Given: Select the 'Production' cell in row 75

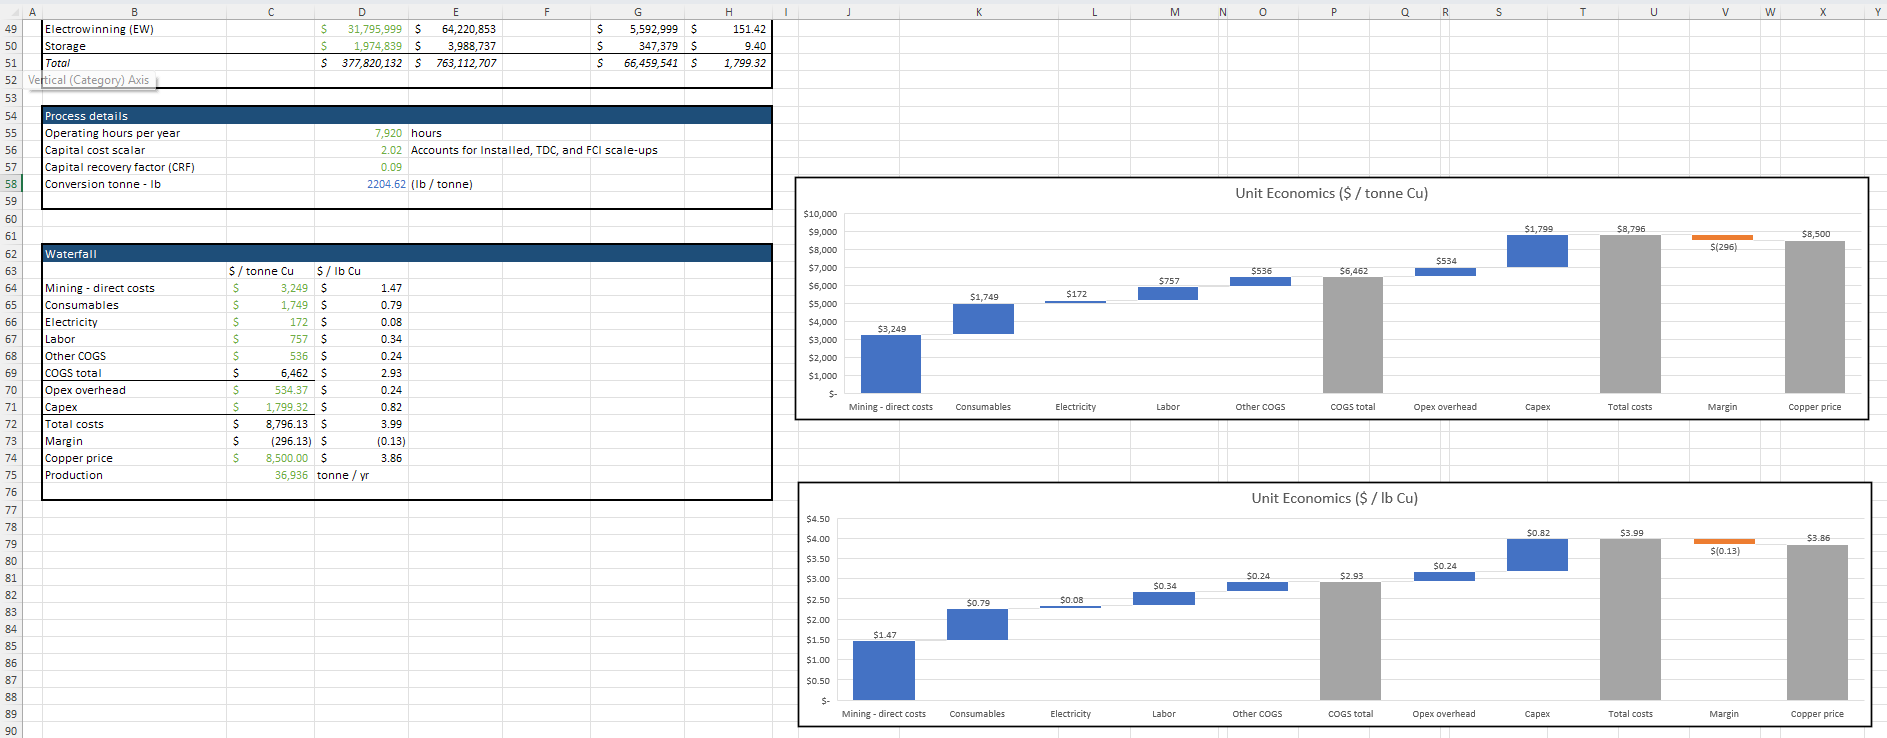Looking at the screenshot, I should tap(134, 475).
